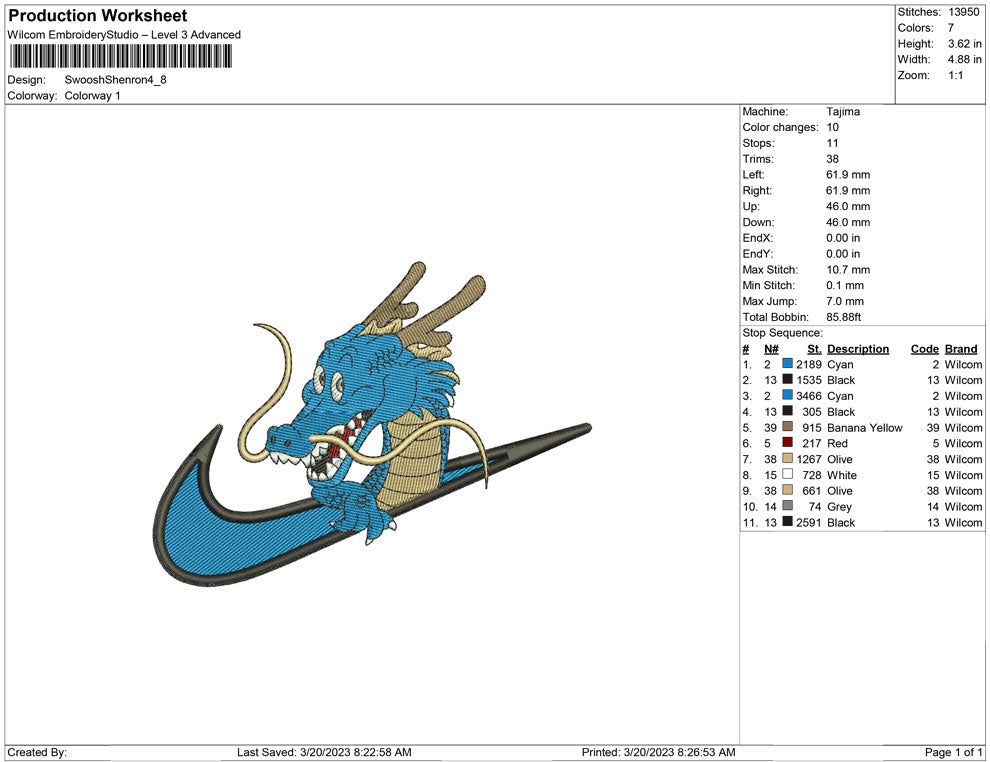
Task: Click the 'Grey' description in stop 10
Action: click(x=839, y=506)
